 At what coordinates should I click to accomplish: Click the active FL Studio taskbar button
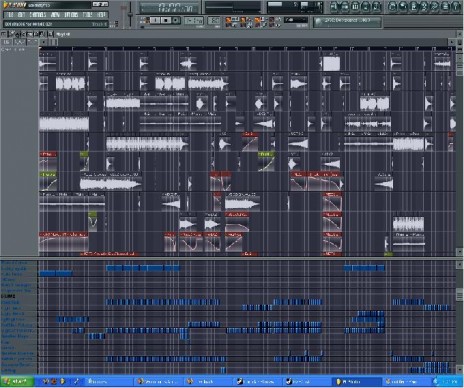tap(357, 381)
